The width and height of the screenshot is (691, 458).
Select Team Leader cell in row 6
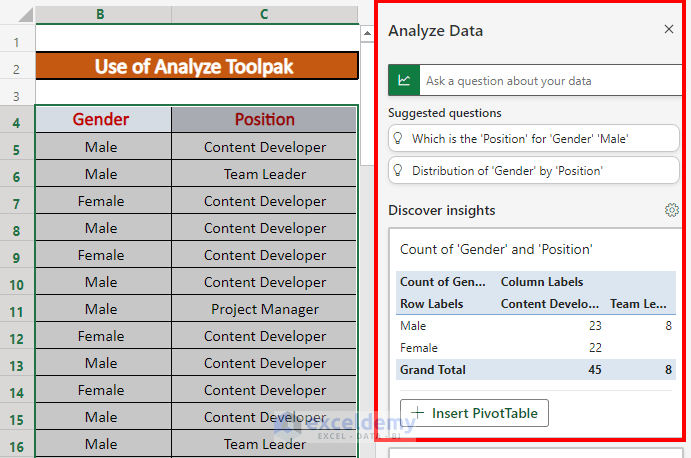264,174
